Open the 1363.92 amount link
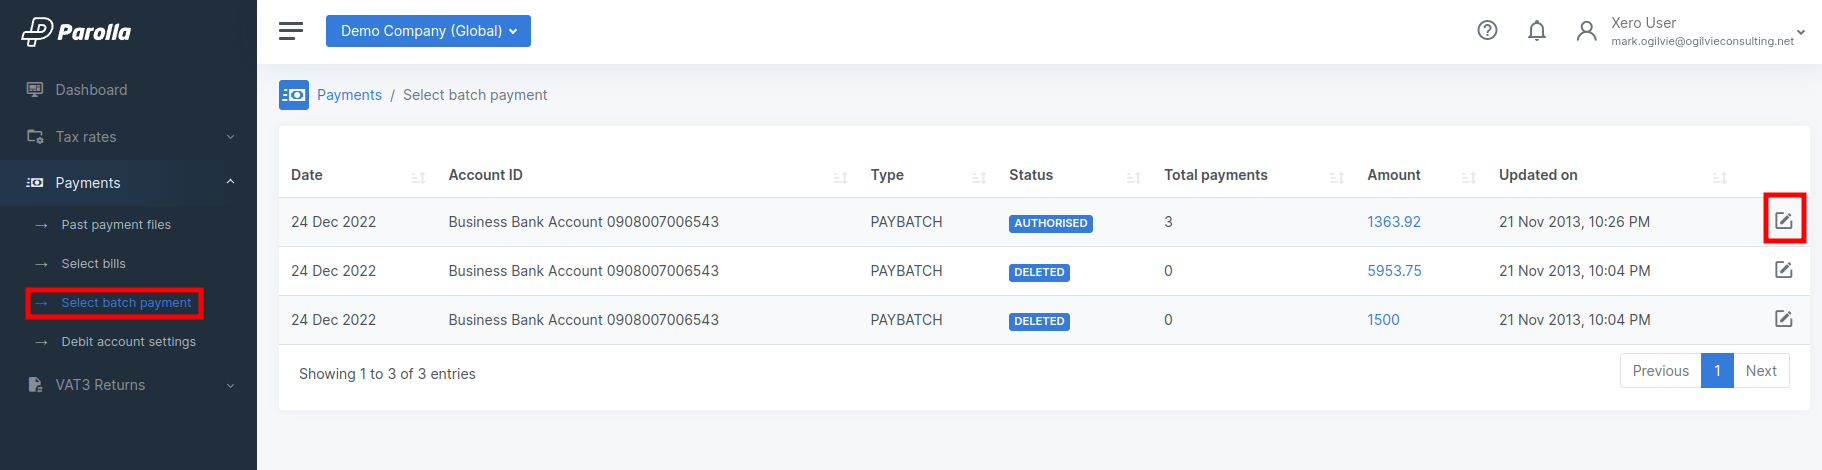1822x470 pixels. point(1394,222)
